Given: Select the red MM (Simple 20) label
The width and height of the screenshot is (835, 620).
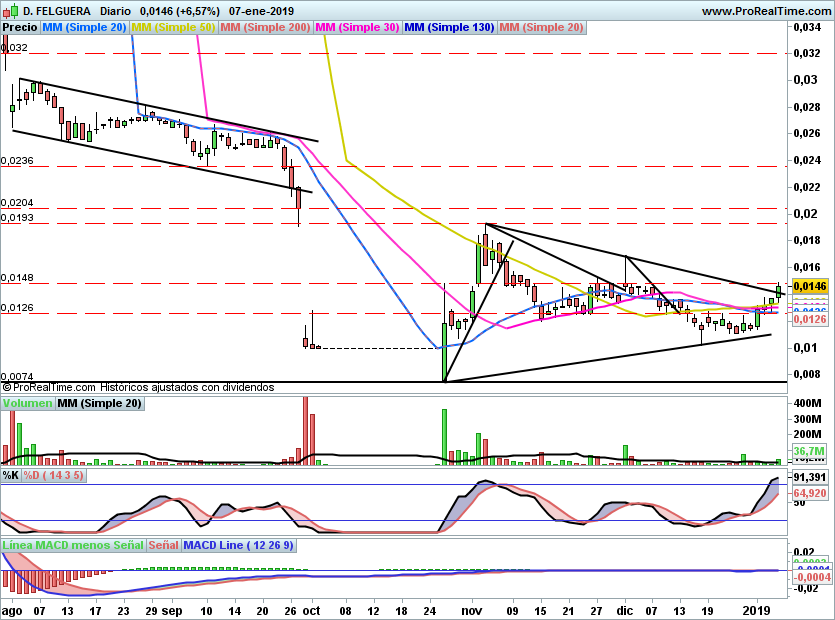Looking at the screenshot, I should tap(542, 27).
